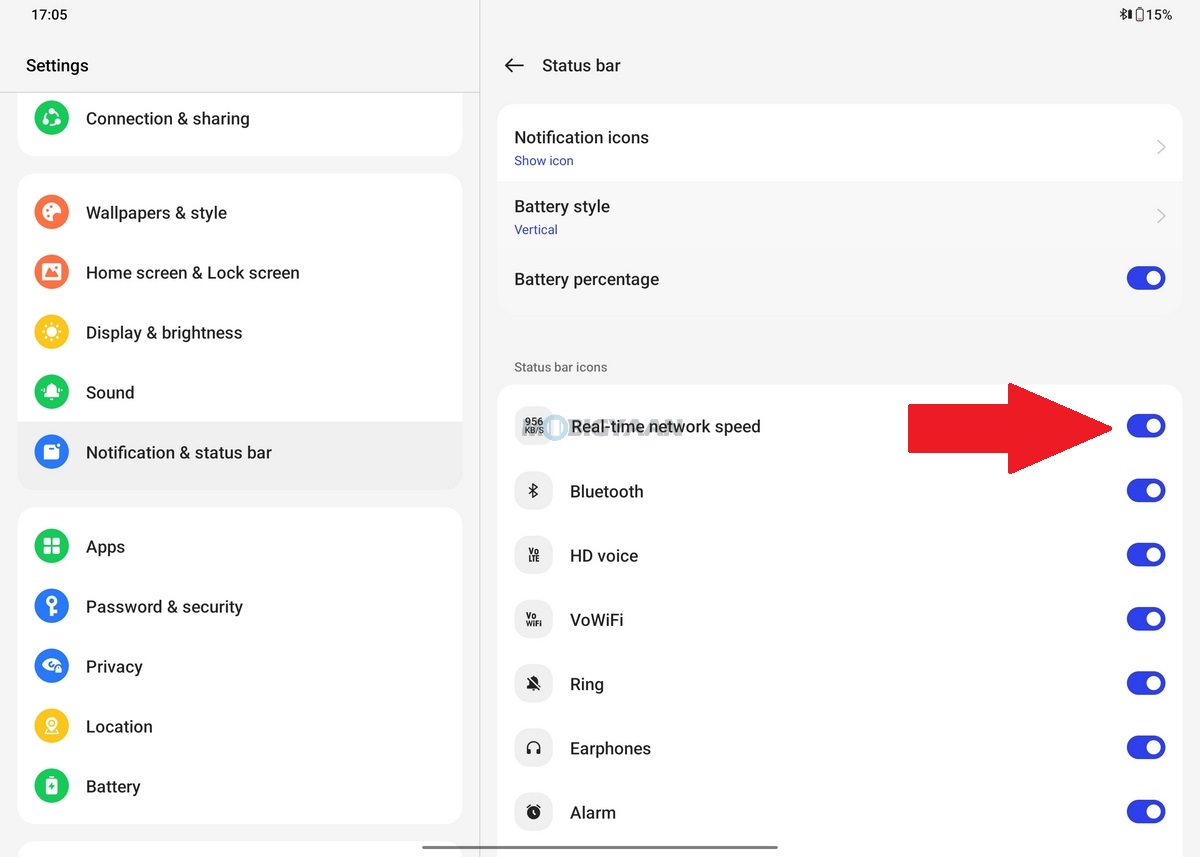Tap the Earphones headphone icon
The image size is (1200, 857).
pyautogui.click(x=533, y=748)
